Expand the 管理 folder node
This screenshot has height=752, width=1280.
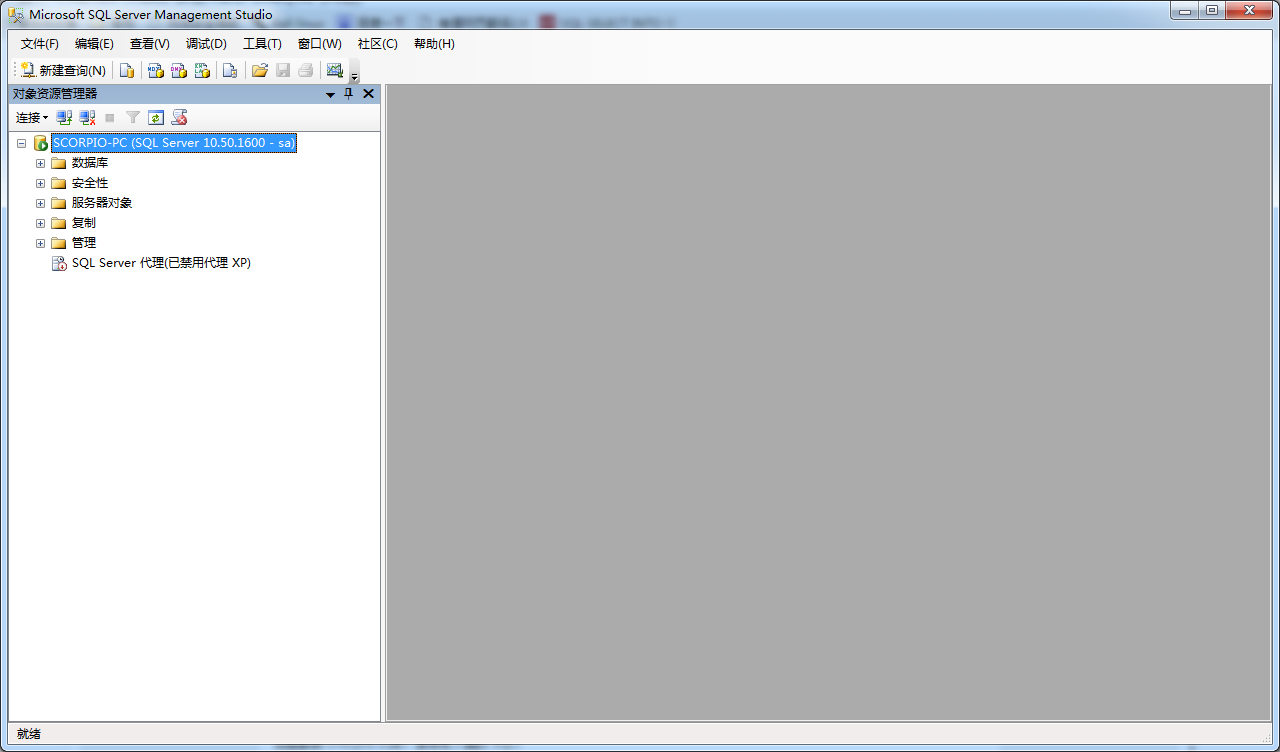41,243
